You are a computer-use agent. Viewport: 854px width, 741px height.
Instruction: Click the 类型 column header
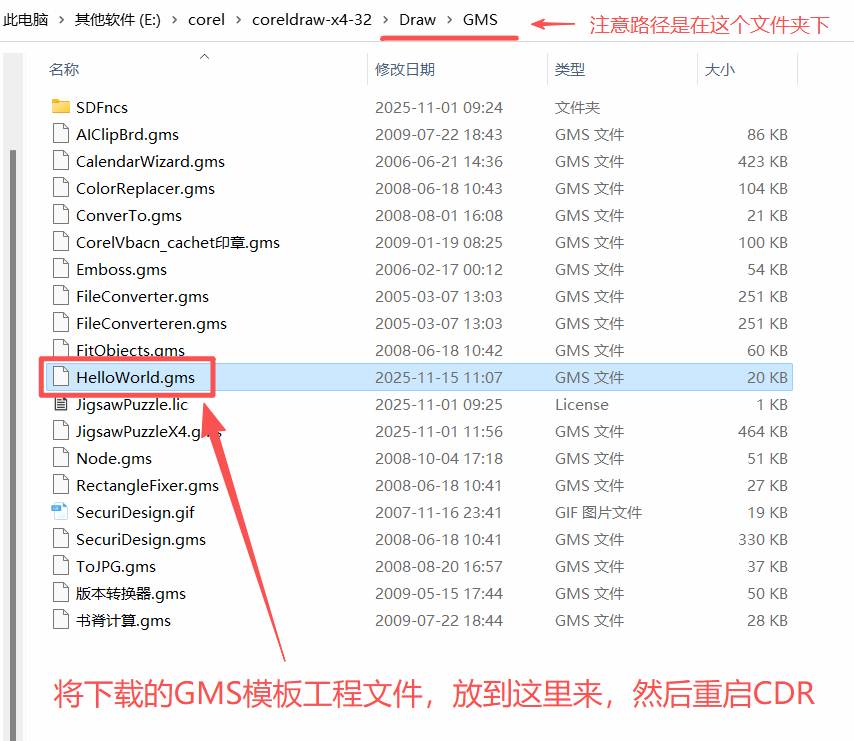(570, 70)
